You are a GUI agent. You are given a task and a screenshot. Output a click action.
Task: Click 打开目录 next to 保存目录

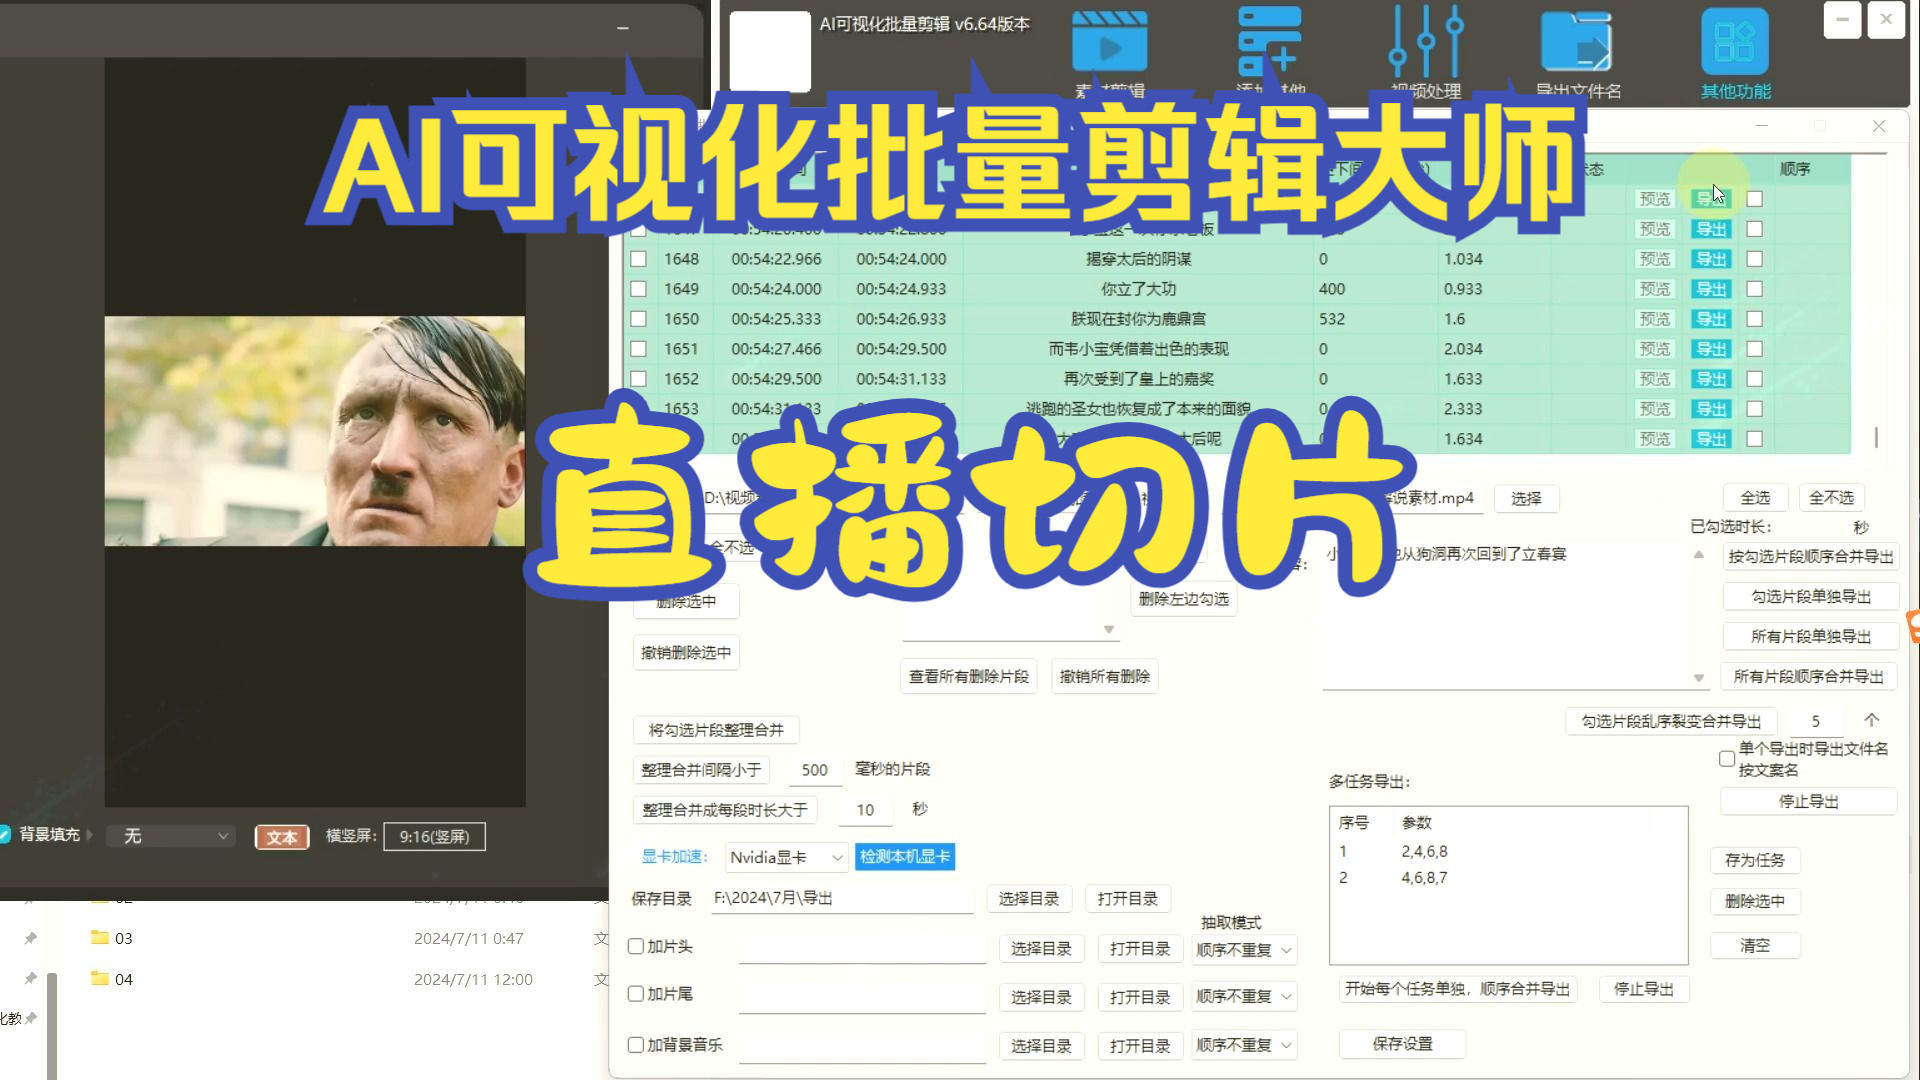click(x=1127, y=898)
